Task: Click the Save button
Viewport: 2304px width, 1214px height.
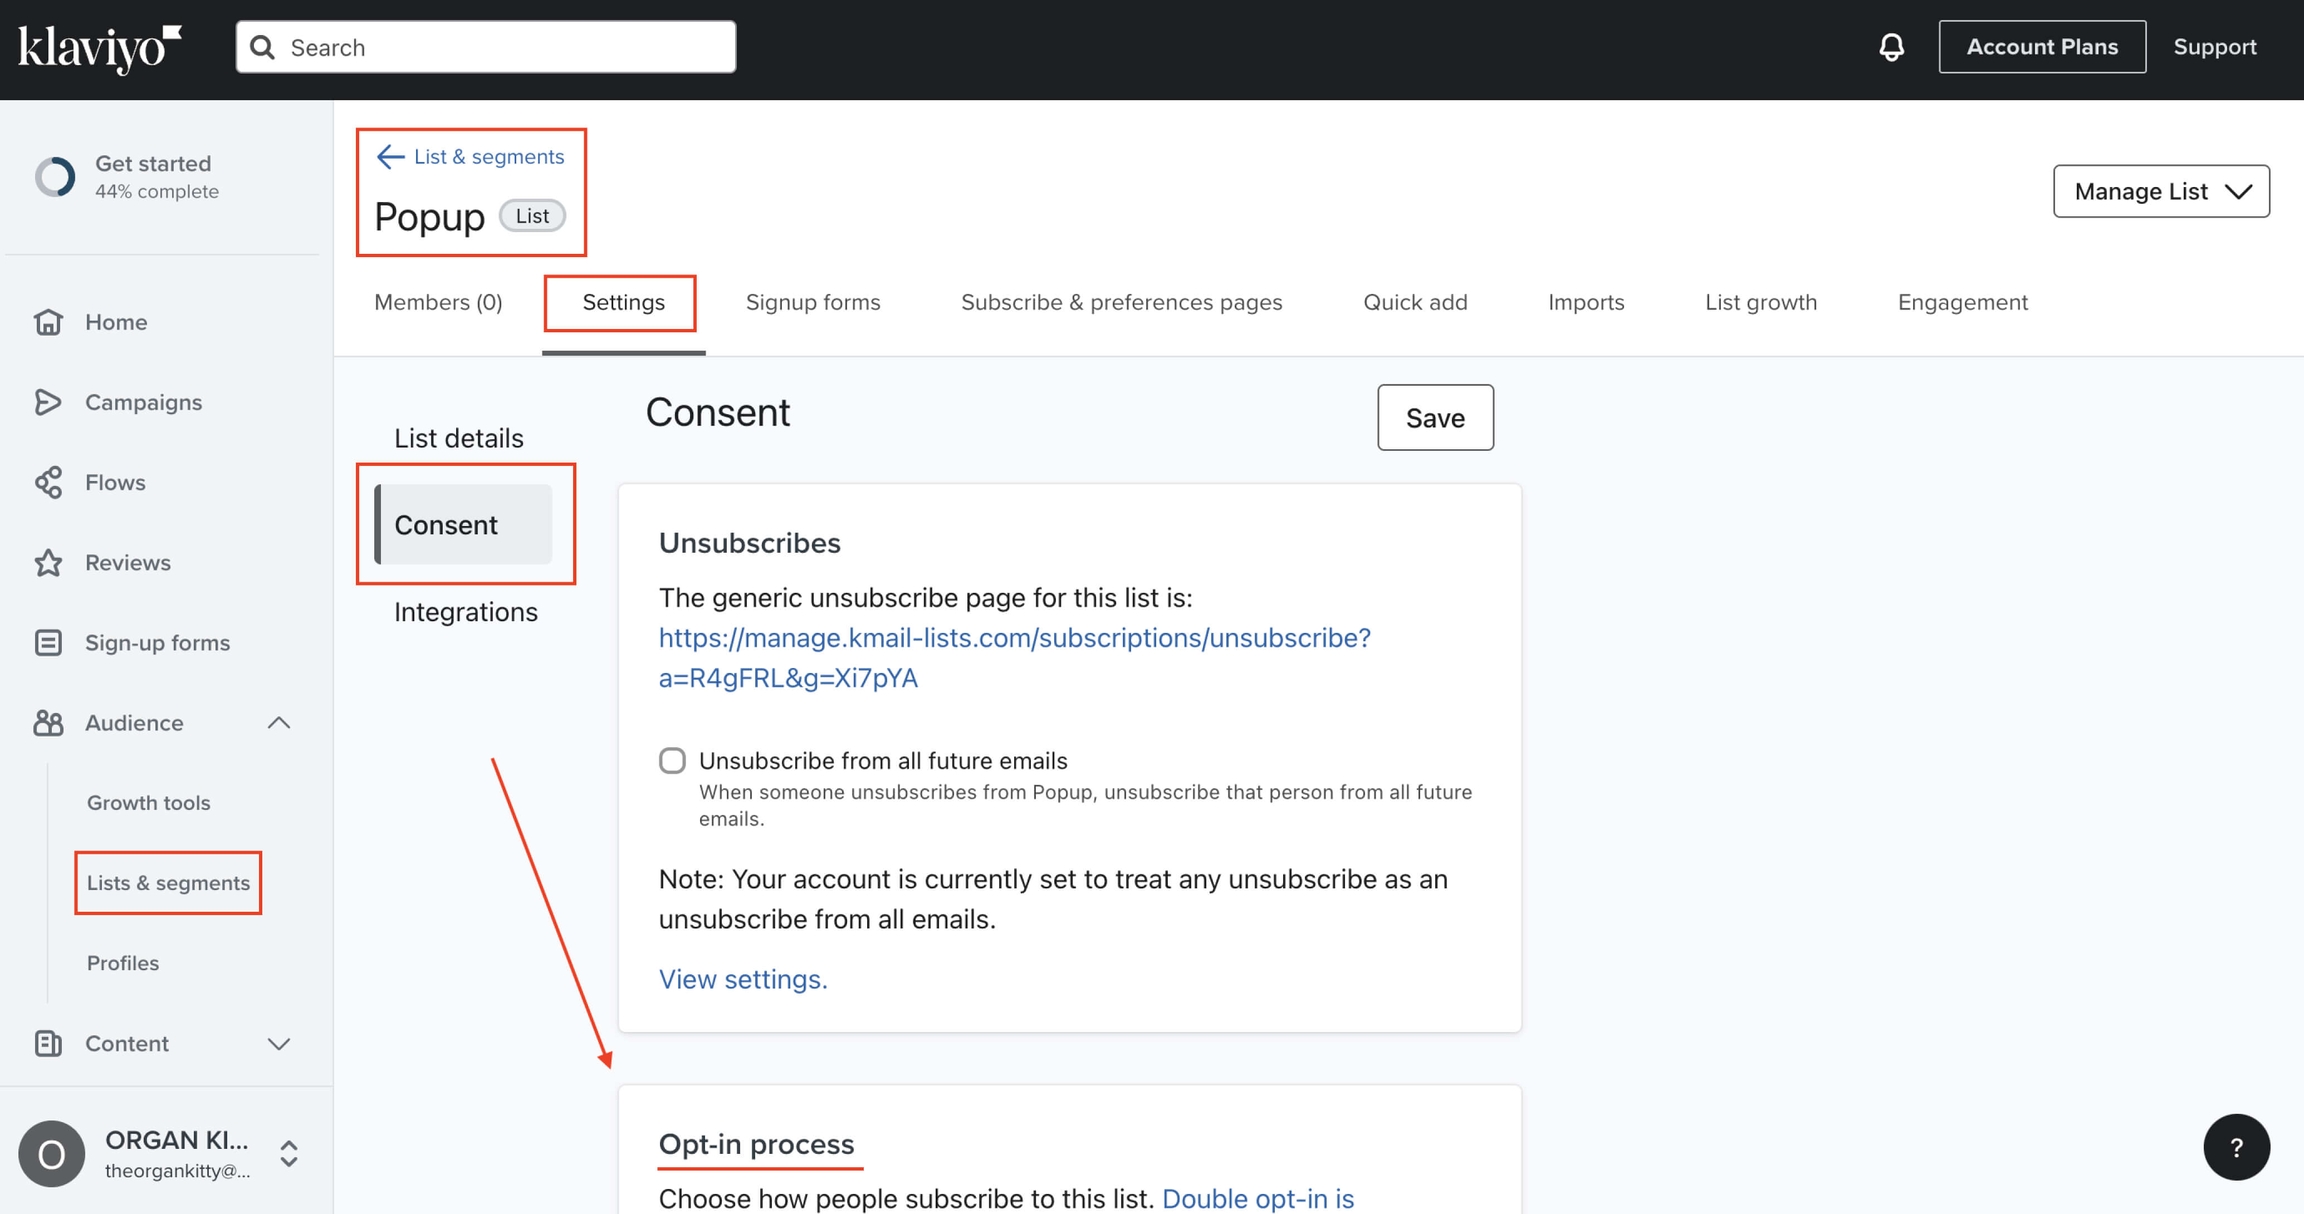Action: click(1435, 417)
